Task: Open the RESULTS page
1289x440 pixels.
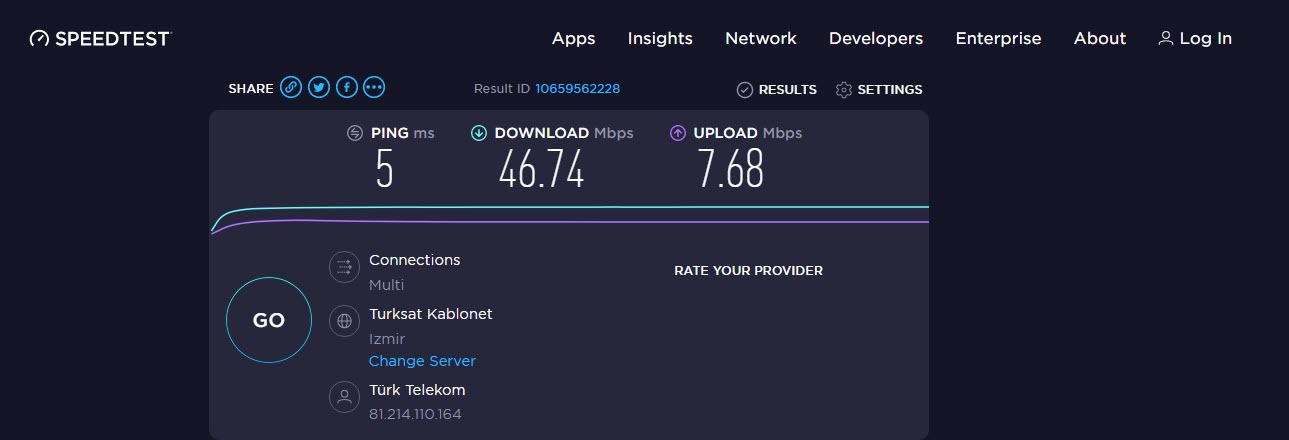Action: click(787, 90)
